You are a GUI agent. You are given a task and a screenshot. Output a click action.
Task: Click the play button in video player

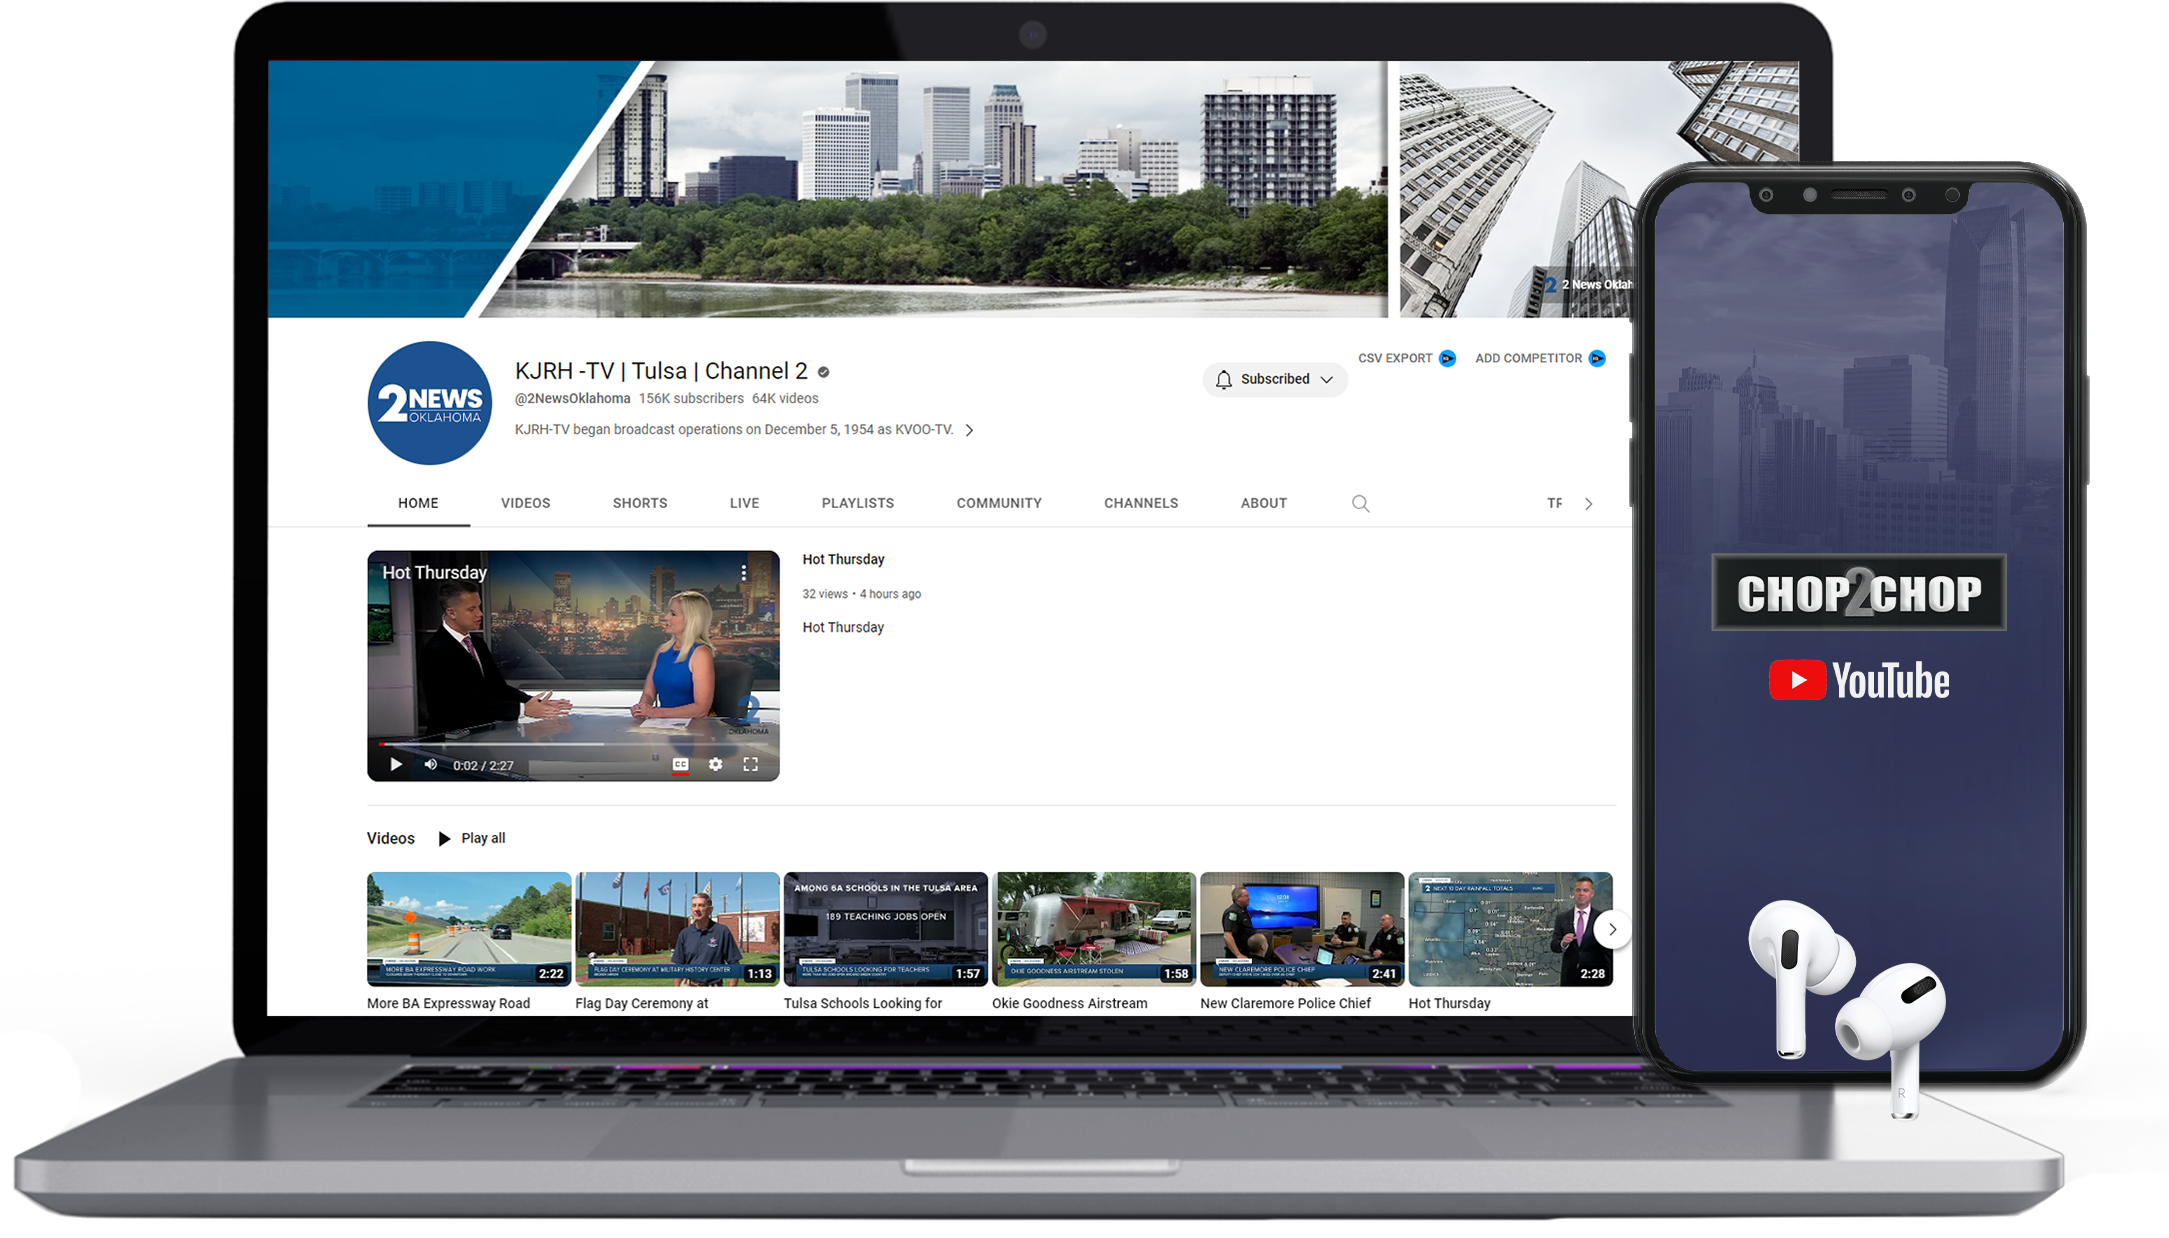coord(396,765)
